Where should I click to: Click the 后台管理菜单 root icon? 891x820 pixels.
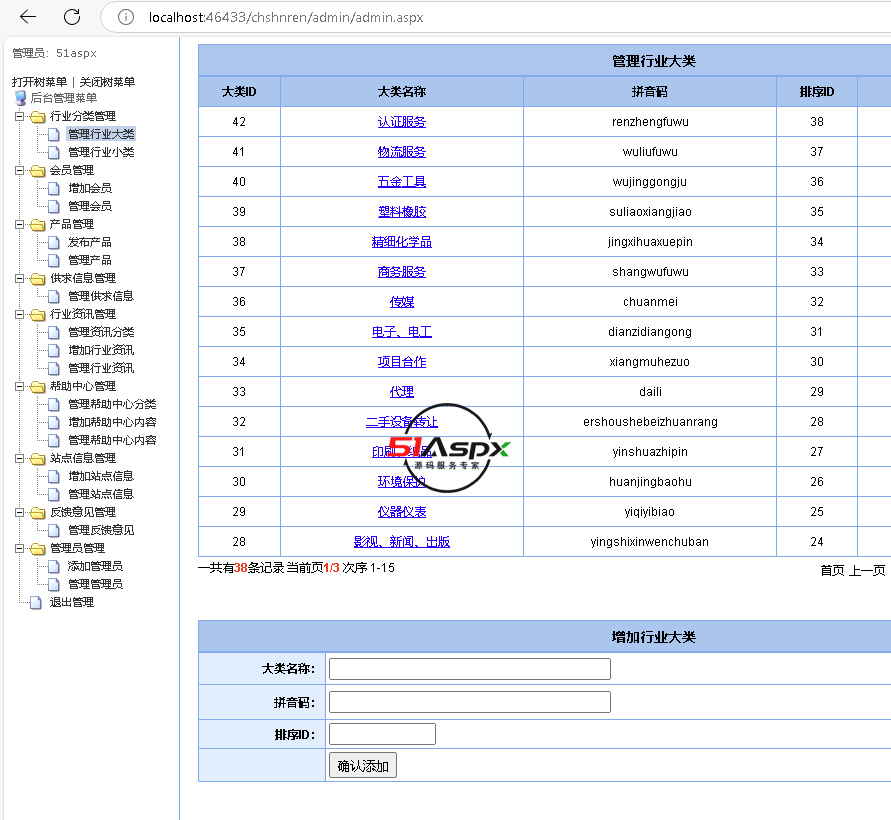[x=20, y=98]
